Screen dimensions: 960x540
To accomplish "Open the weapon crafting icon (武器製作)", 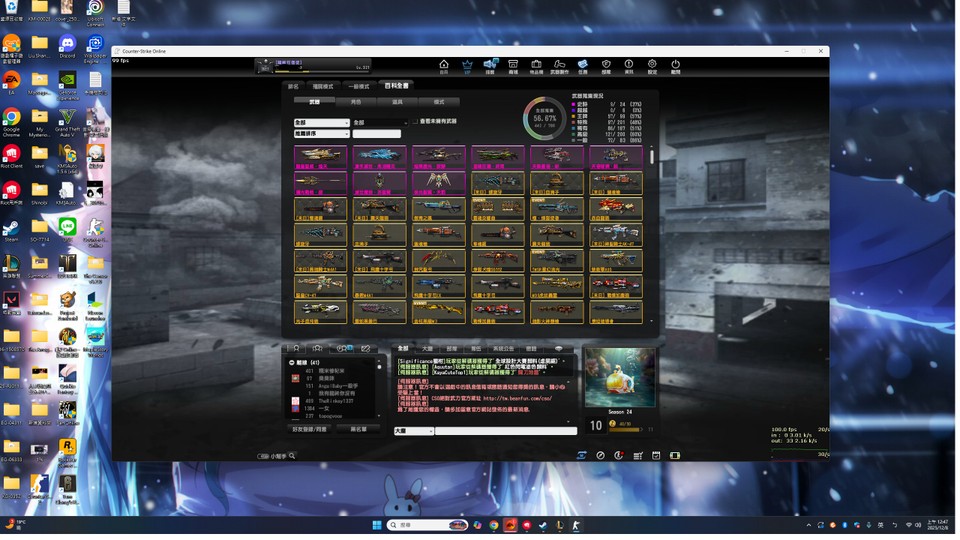I will [x=560, y=65].
